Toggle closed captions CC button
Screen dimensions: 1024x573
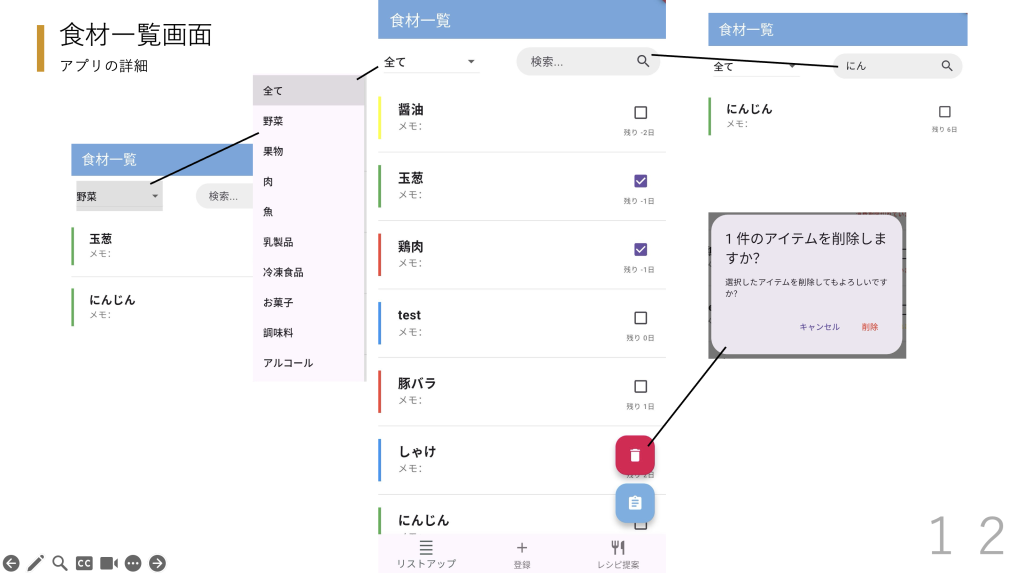point(85,563)
